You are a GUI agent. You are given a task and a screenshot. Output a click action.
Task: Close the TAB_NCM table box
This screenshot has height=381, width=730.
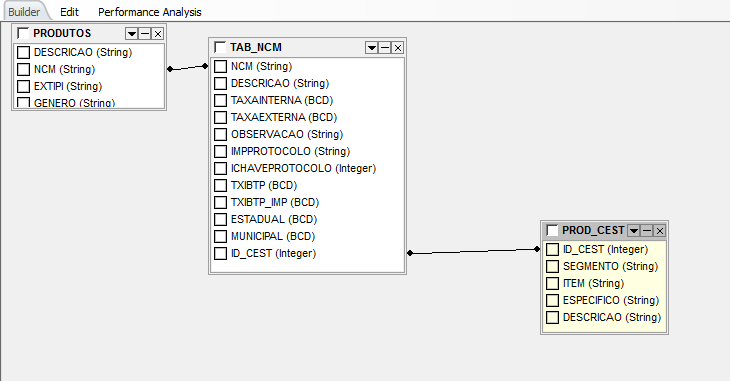pos(398,48)
